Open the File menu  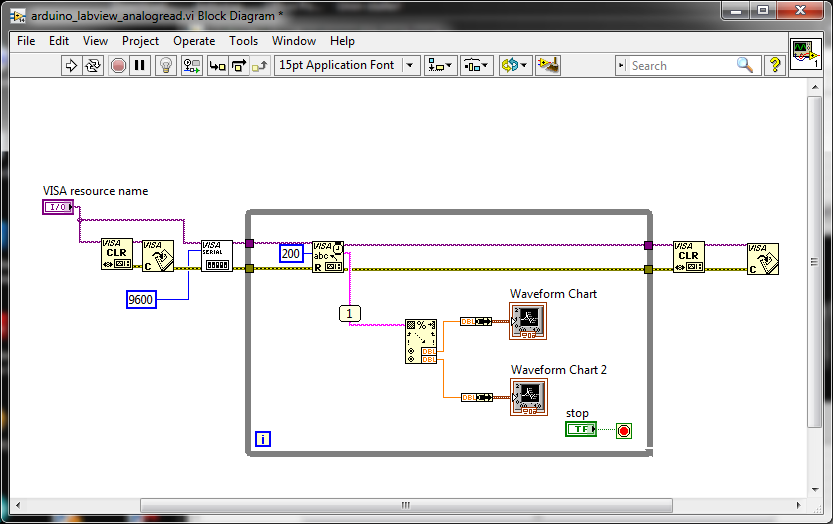(26, 41)
